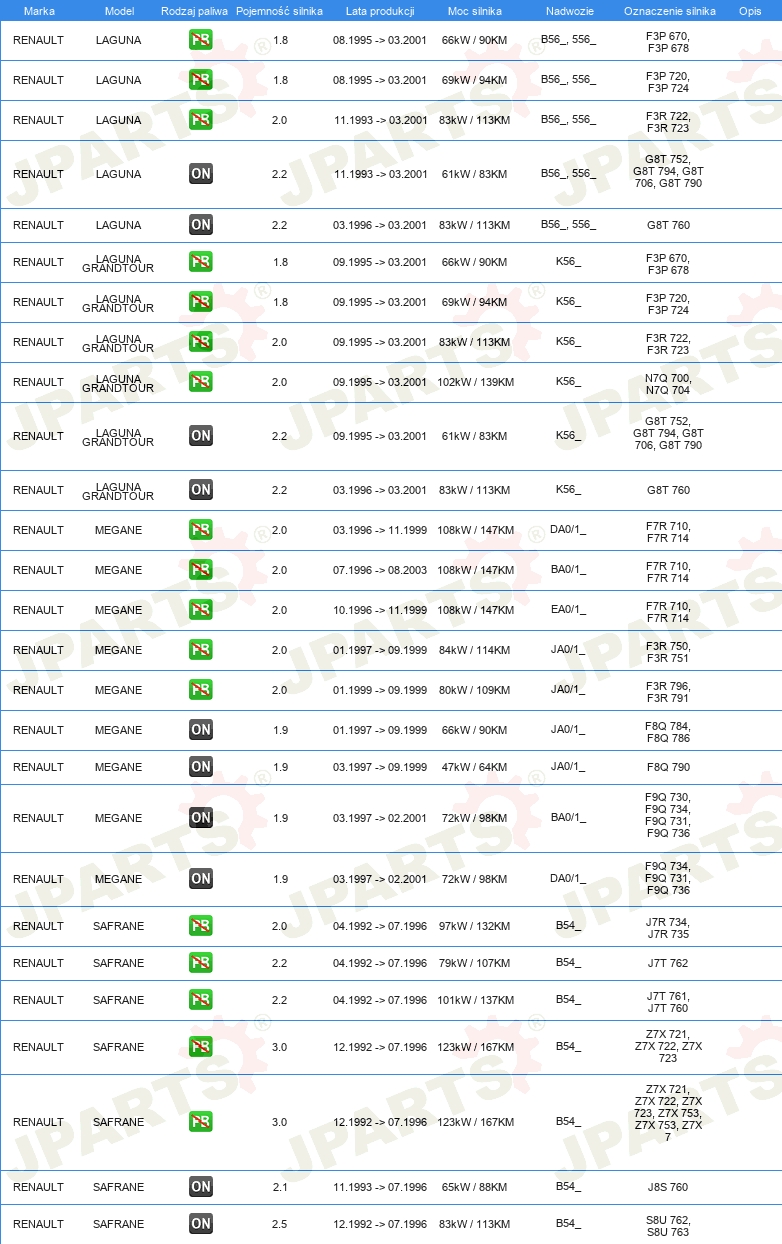Click the PB icon for Megane EA0/1_
The width and height of the screenshot is (782, 1244).
[x=201, y=610]
